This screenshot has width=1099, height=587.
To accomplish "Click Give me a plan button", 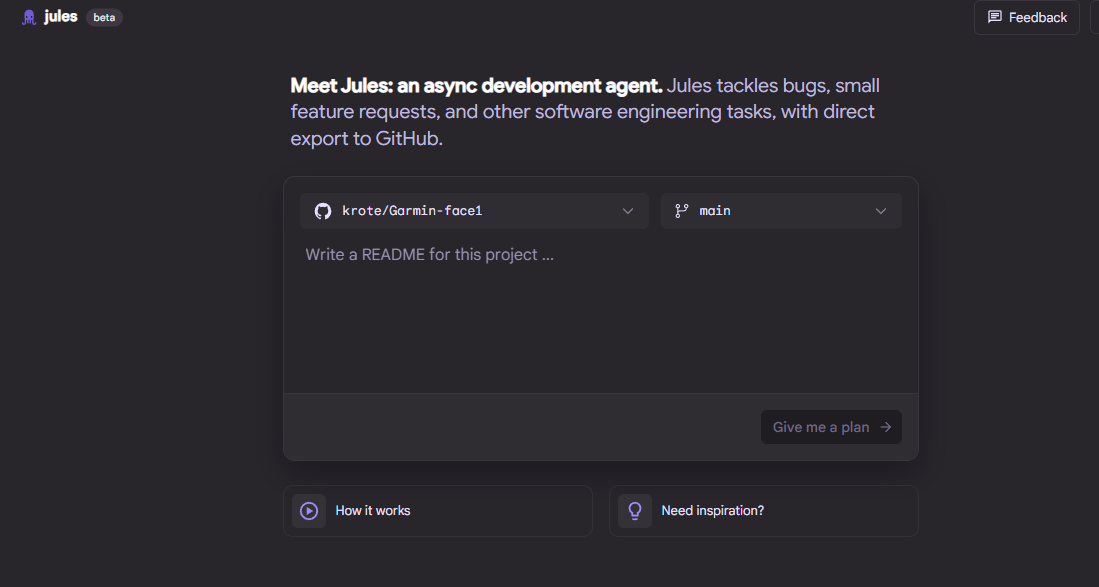I will pos(831,427).
